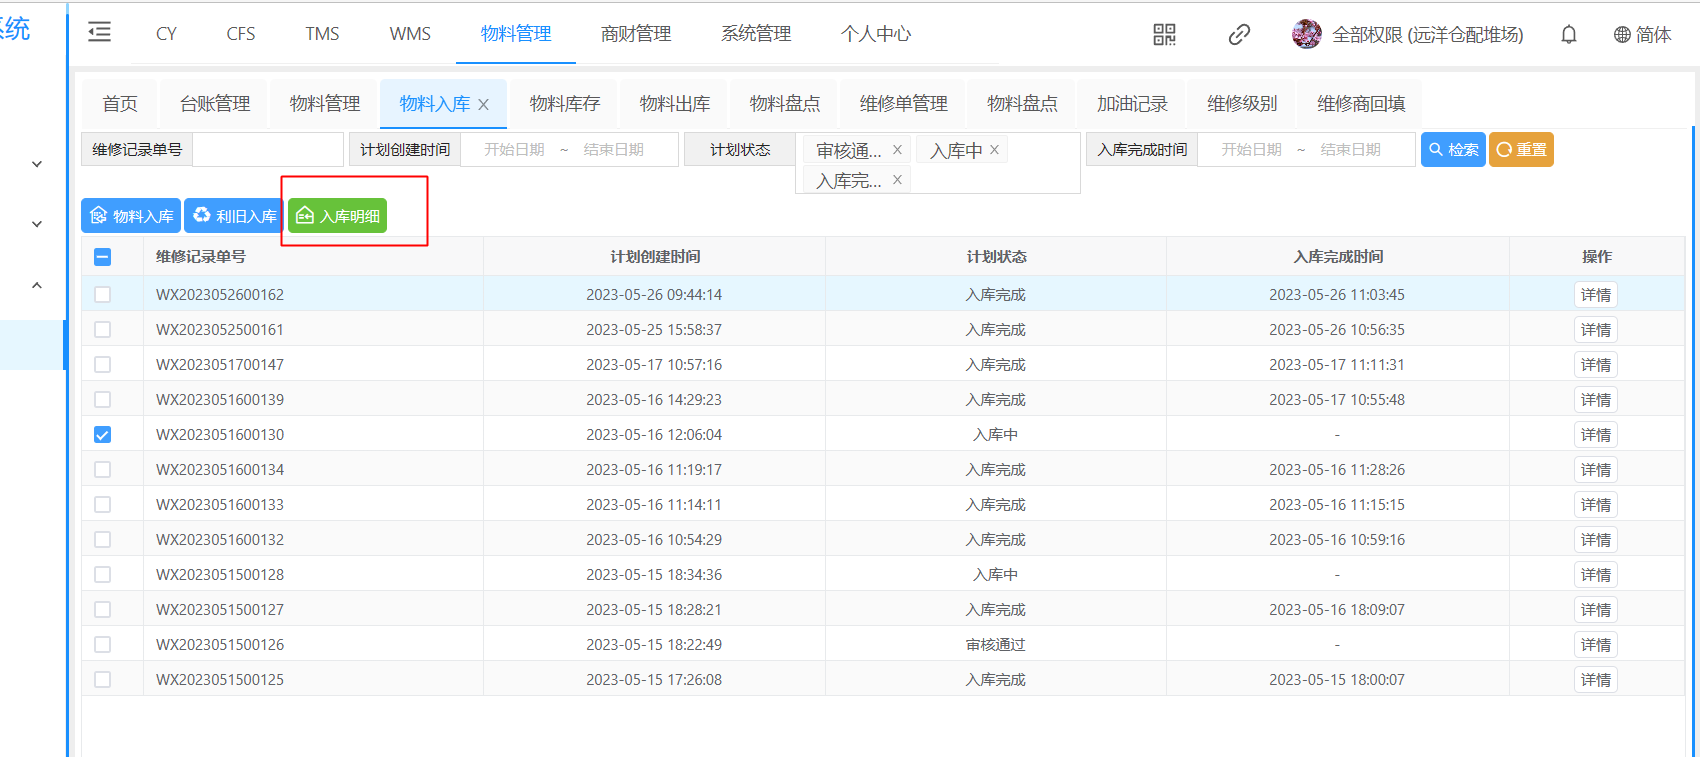Close the 物料入库 tab with its X
1700x757 pixels.
[484, 105]
